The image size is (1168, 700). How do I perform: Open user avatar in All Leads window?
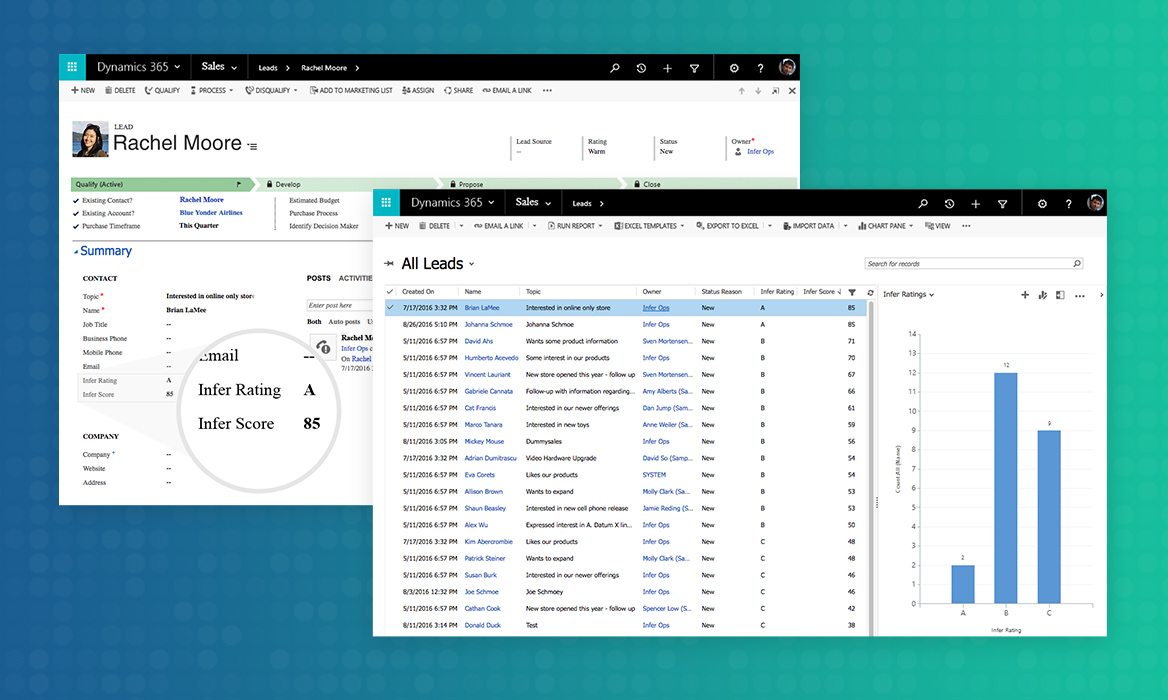click(1095, 203)
